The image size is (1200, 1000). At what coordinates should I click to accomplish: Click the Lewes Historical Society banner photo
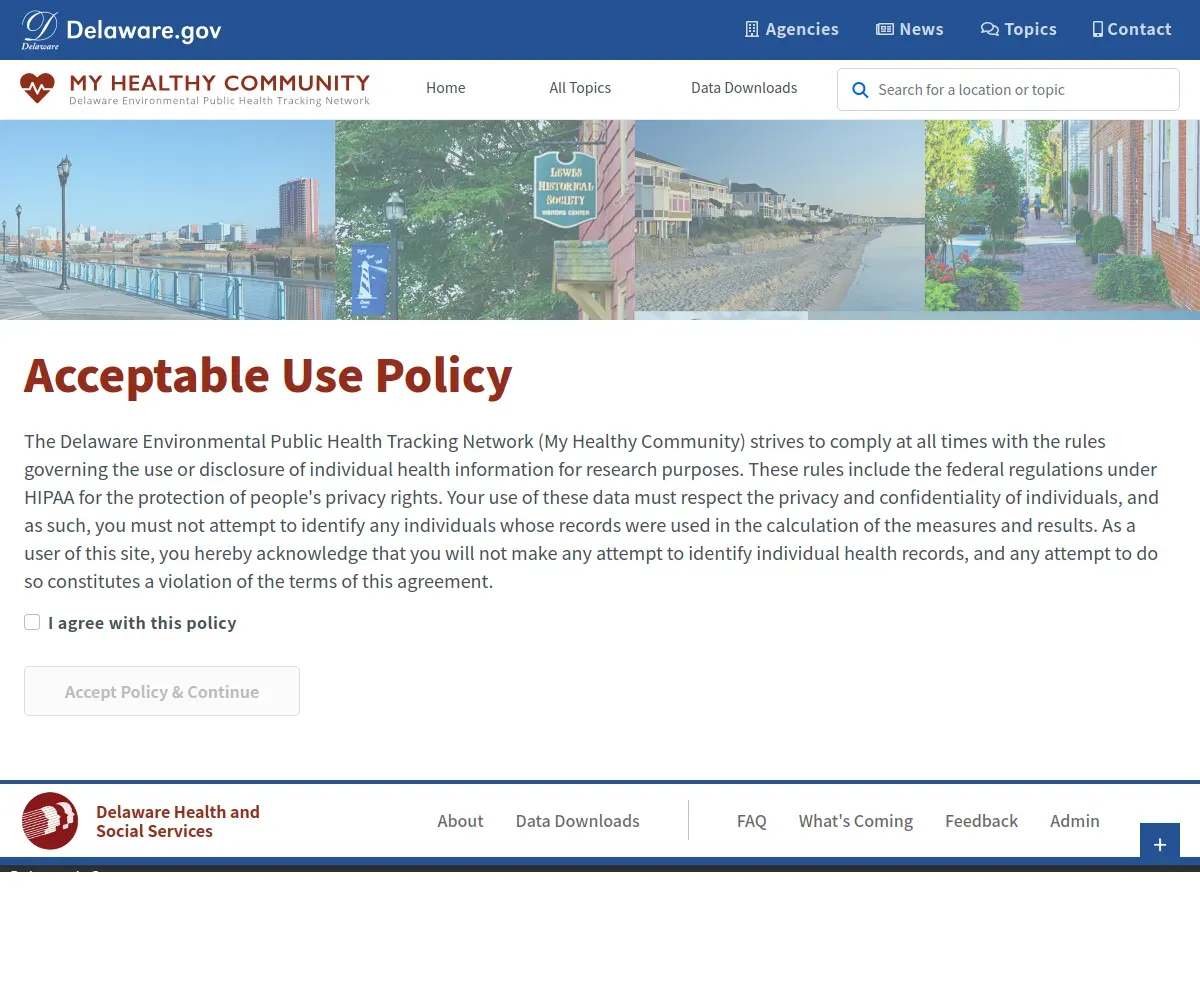[x=485, y=220]
